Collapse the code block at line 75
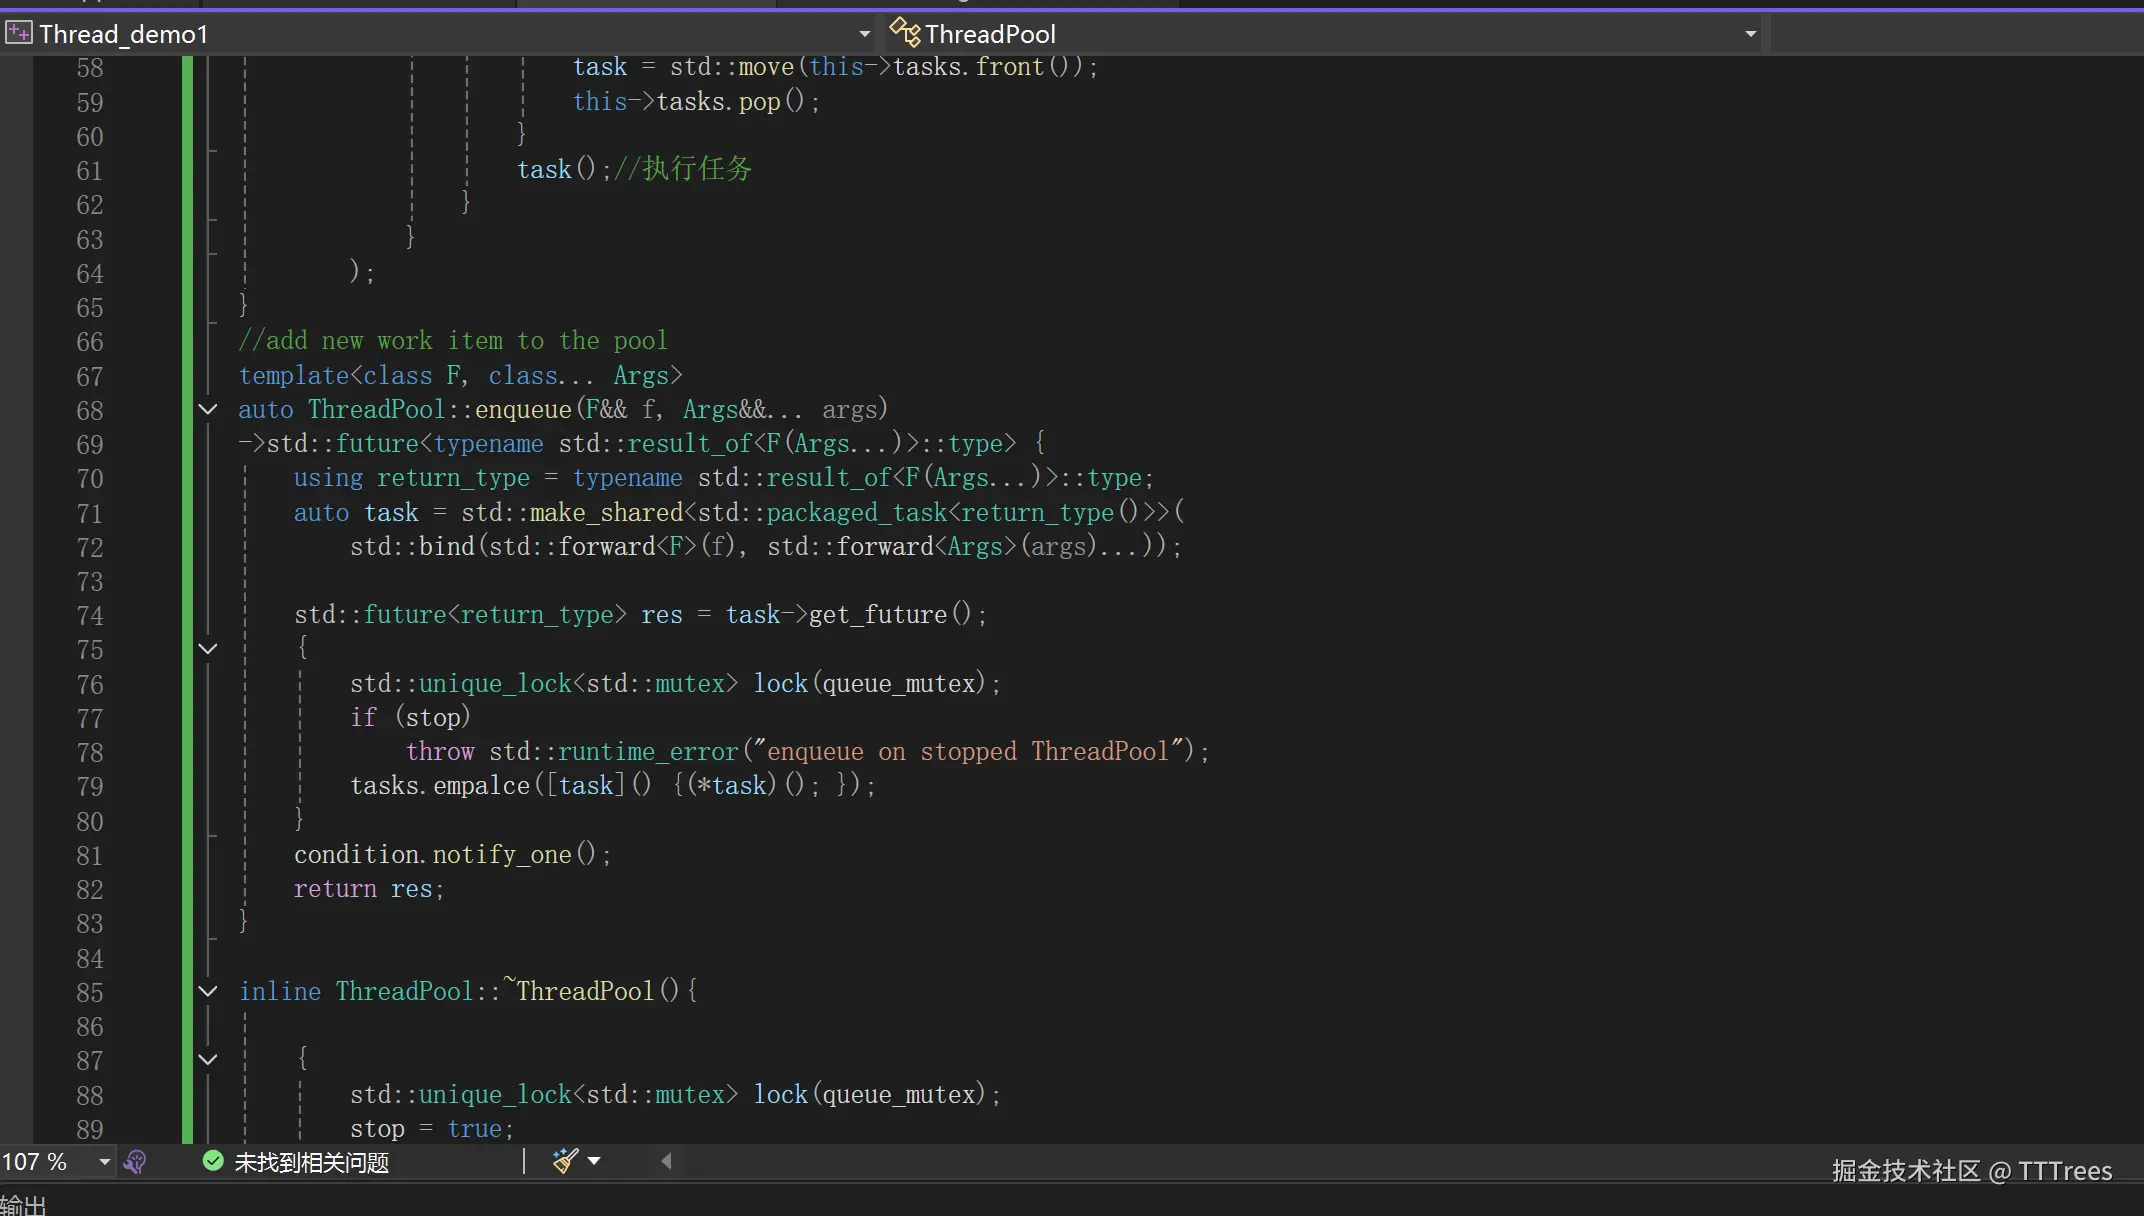The image size is (2144, 1216). coord(208,650)
